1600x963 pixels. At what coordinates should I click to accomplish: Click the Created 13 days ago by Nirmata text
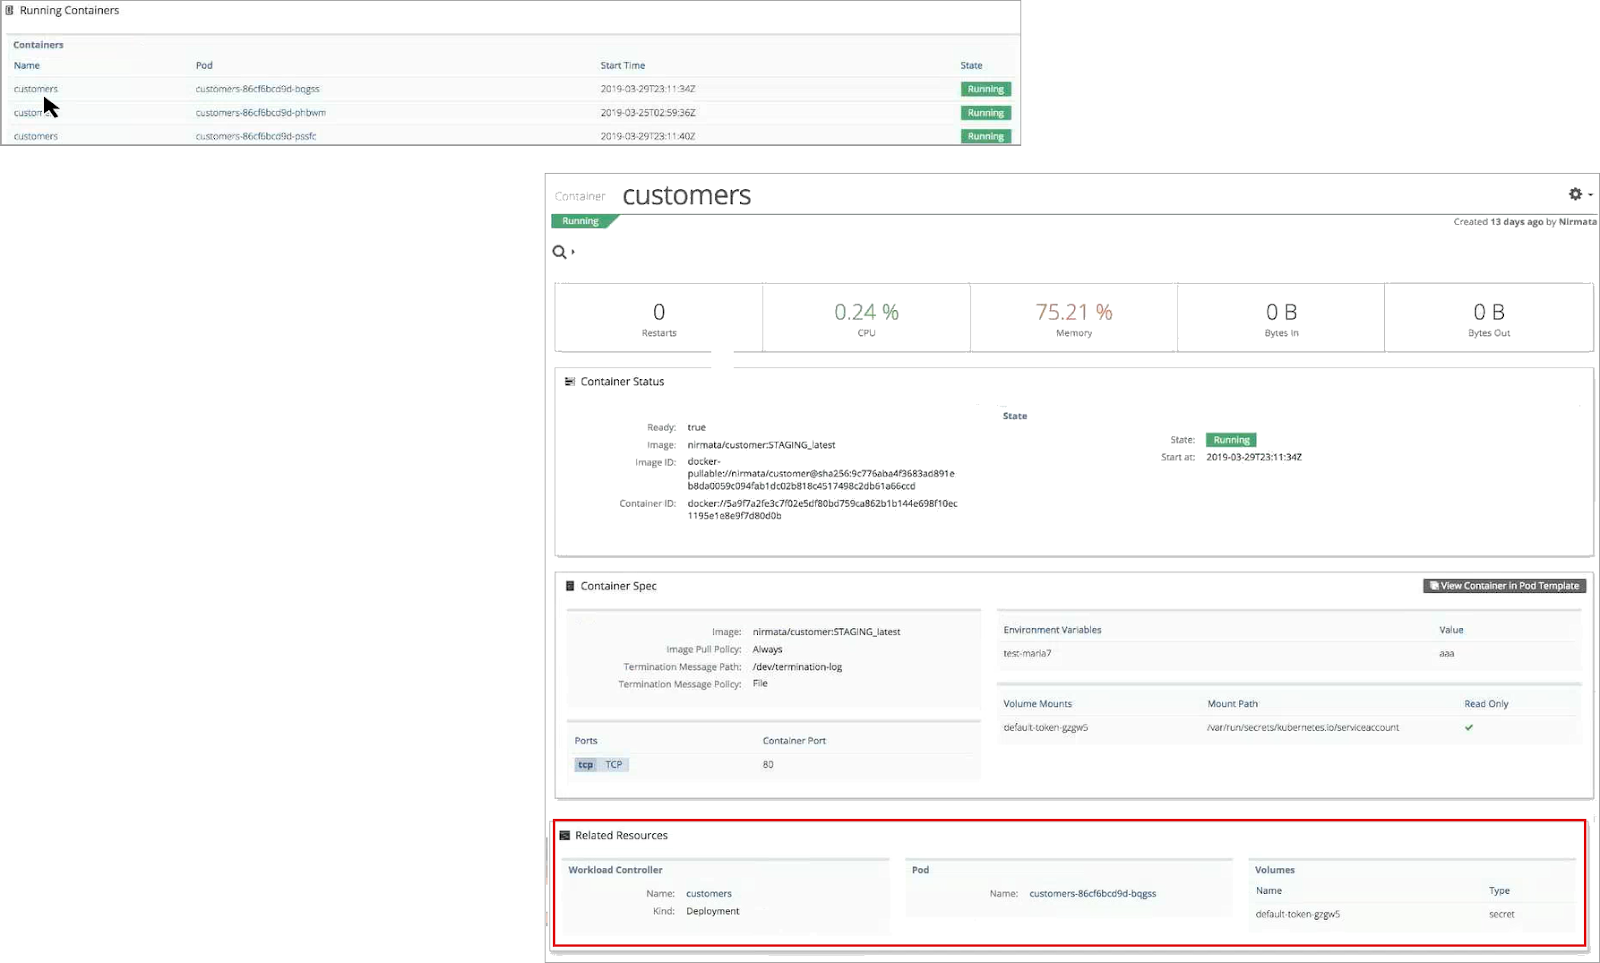[1525, 222]
